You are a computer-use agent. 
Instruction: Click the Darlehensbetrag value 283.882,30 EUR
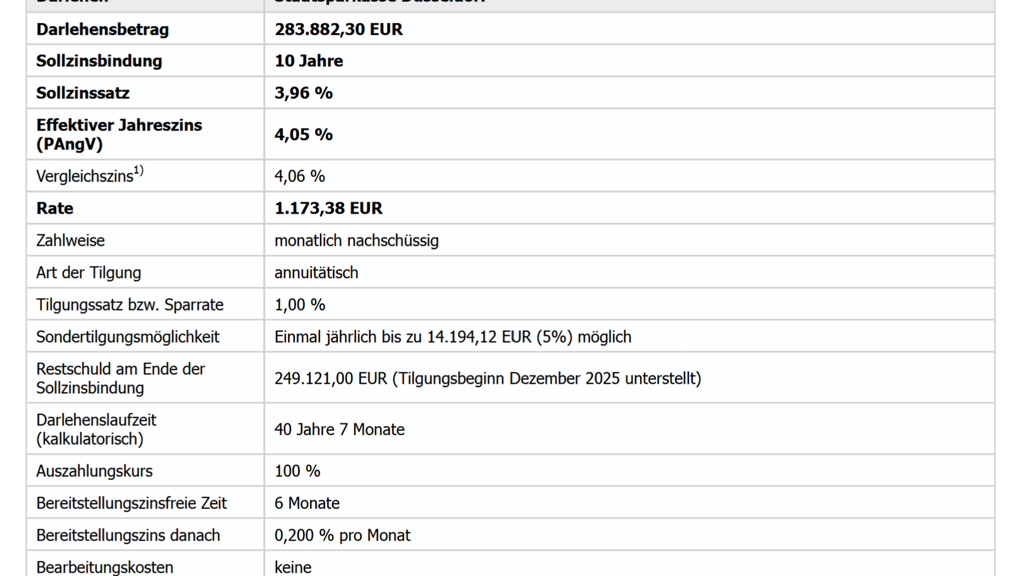click(x=338, y=29)
